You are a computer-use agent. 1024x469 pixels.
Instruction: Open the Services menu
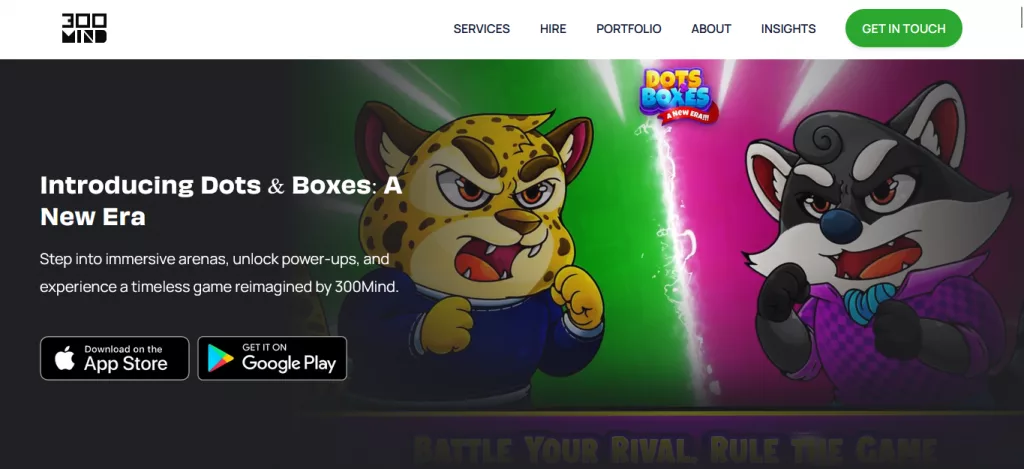click(x=481, y=29)
